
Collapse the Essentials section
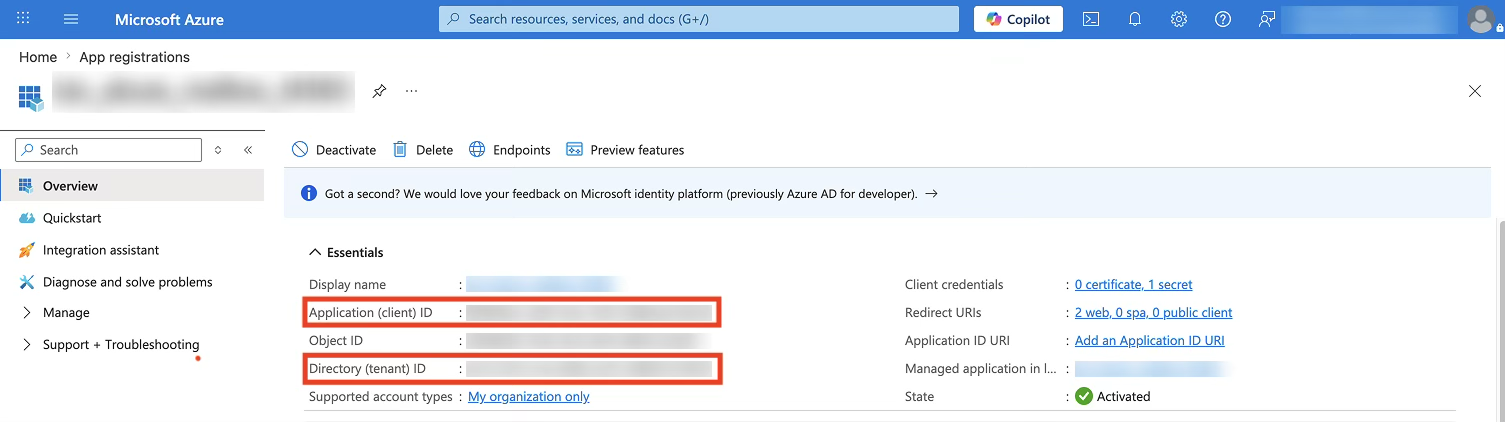point(346,253)
